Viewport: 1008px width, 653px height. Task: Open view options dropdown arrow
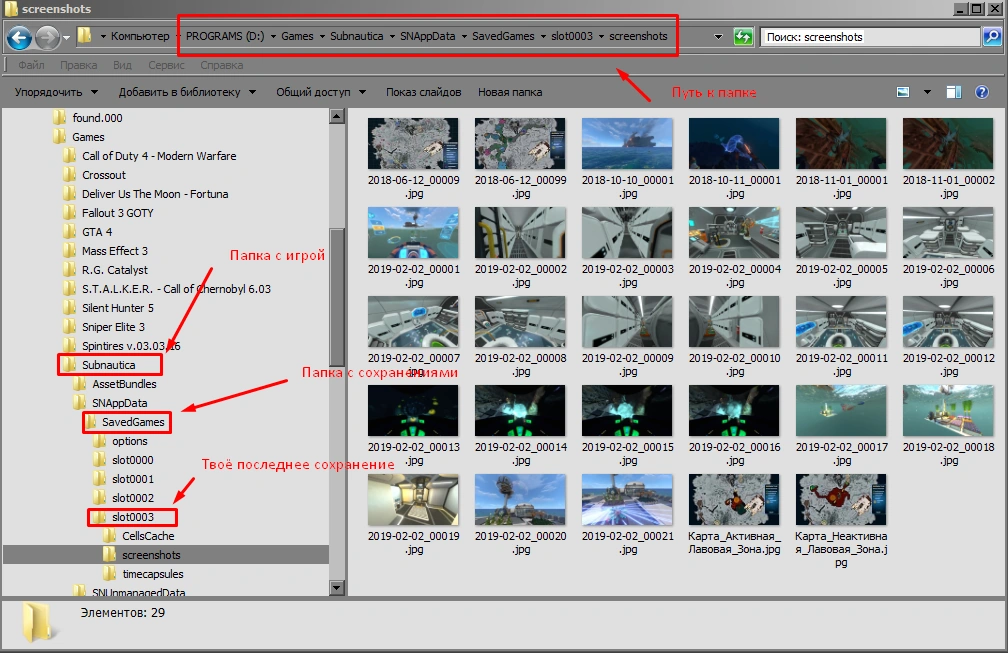point(927,92)
